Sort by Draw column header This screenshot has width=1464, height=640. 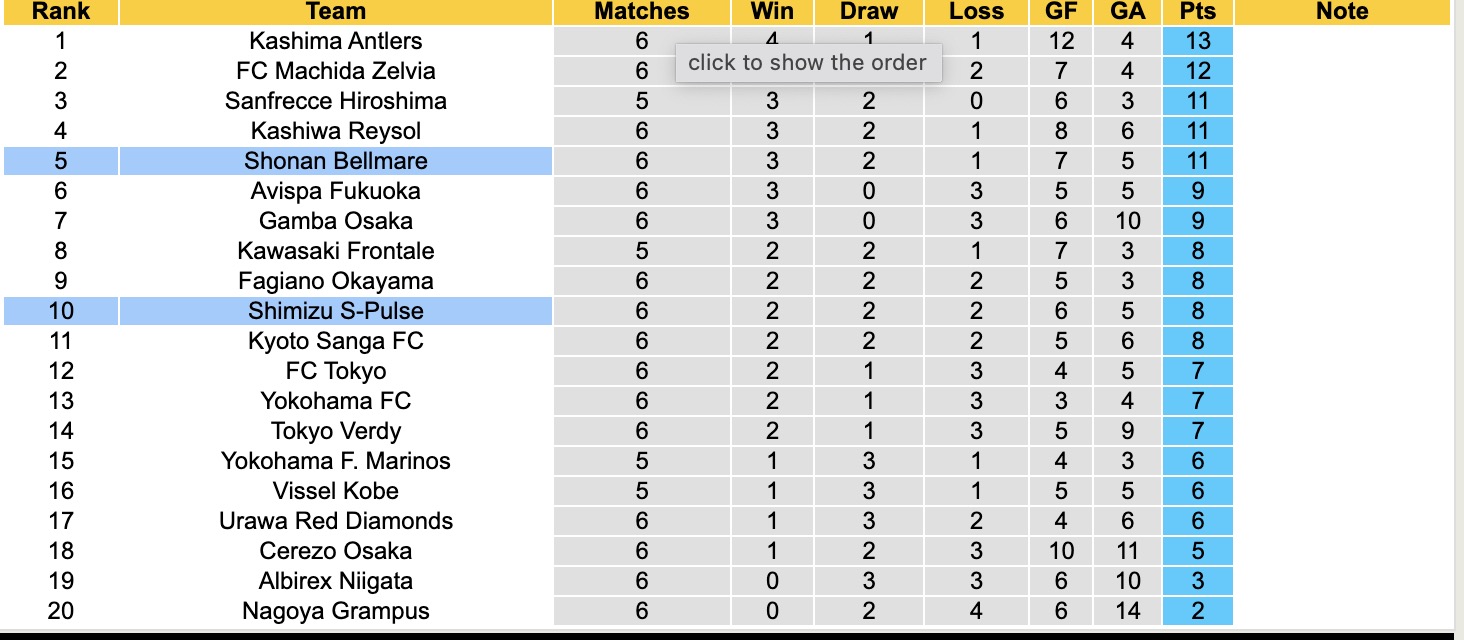(868, 12)
